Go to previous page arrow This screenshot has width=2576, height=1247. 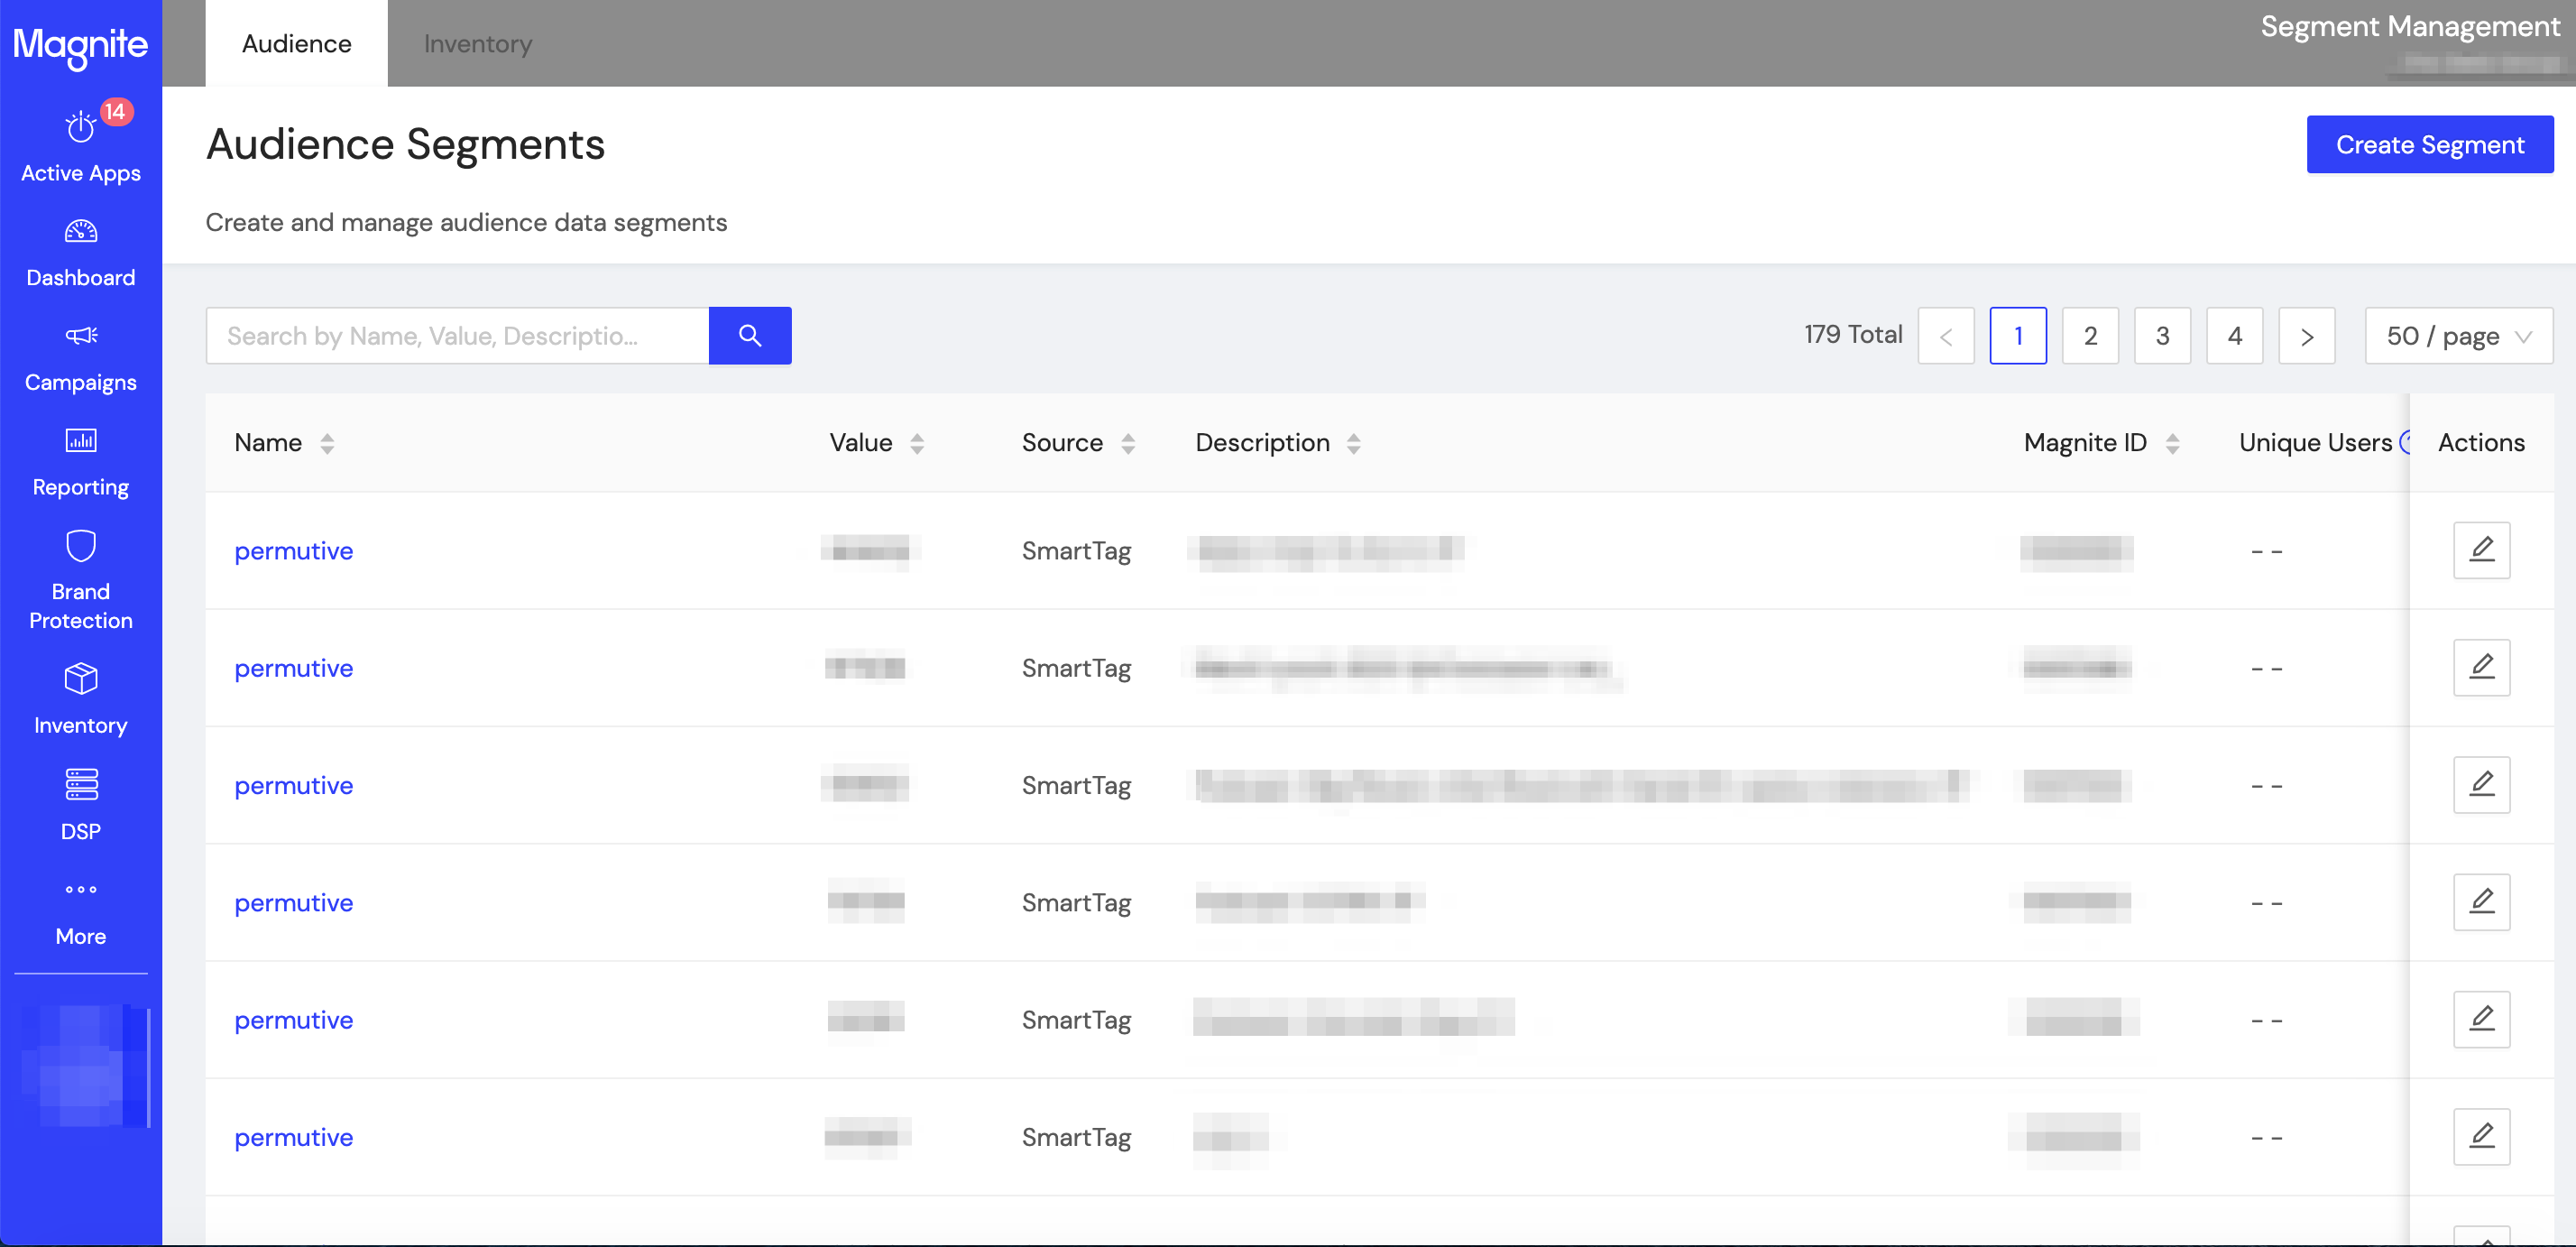(x=1946, y=336)
